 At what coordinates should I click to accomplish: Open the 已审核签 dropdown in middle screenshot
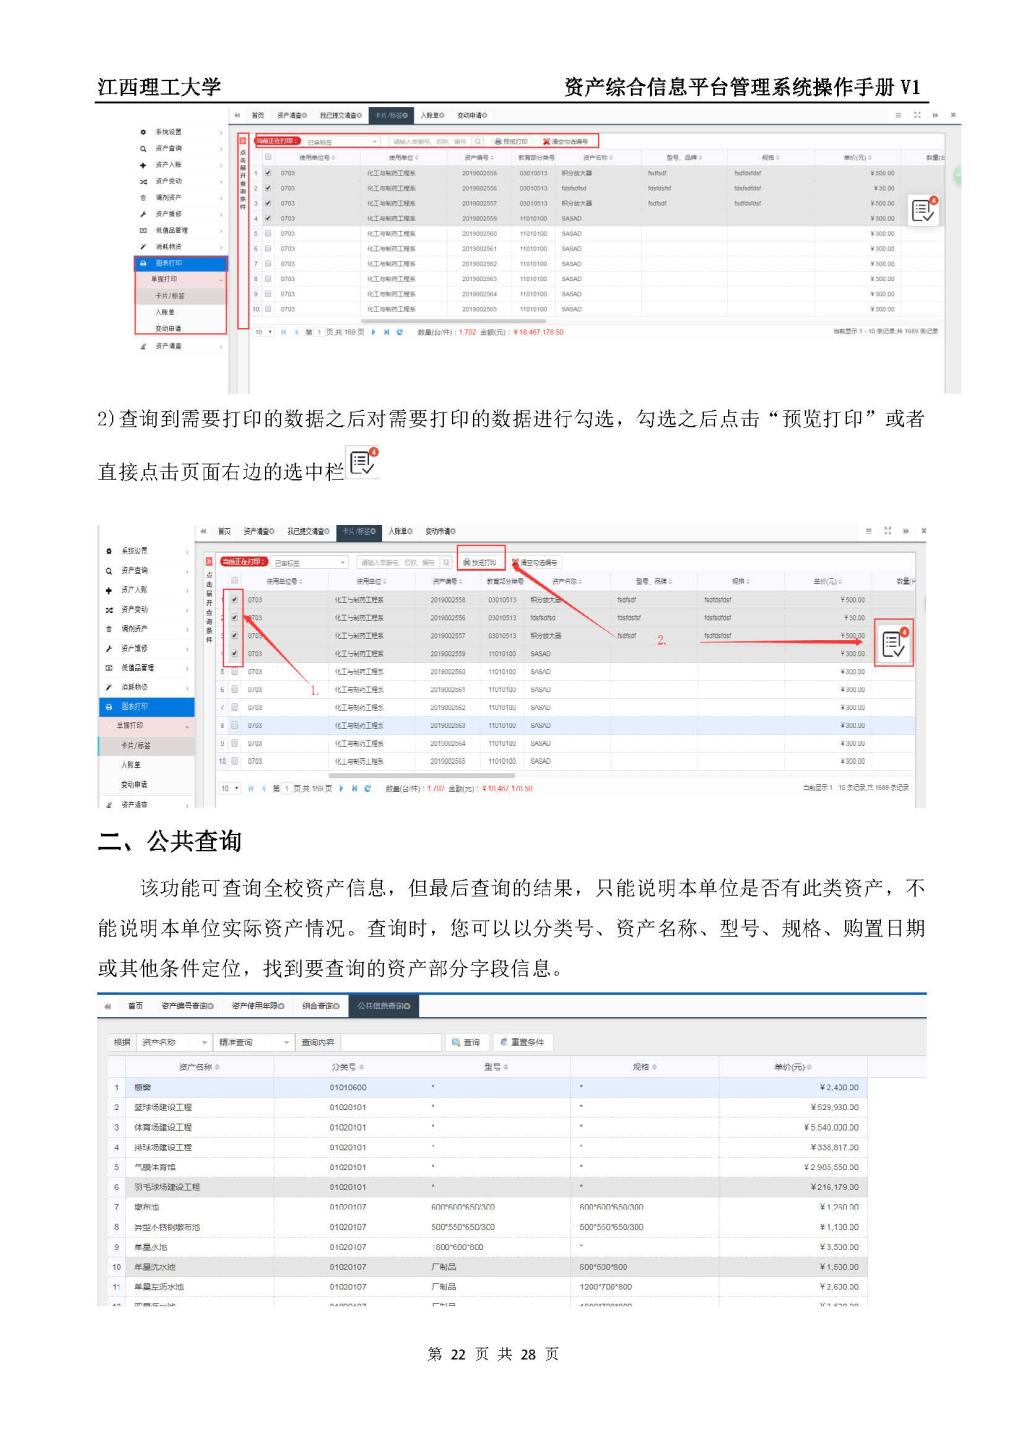coord(310,563)
